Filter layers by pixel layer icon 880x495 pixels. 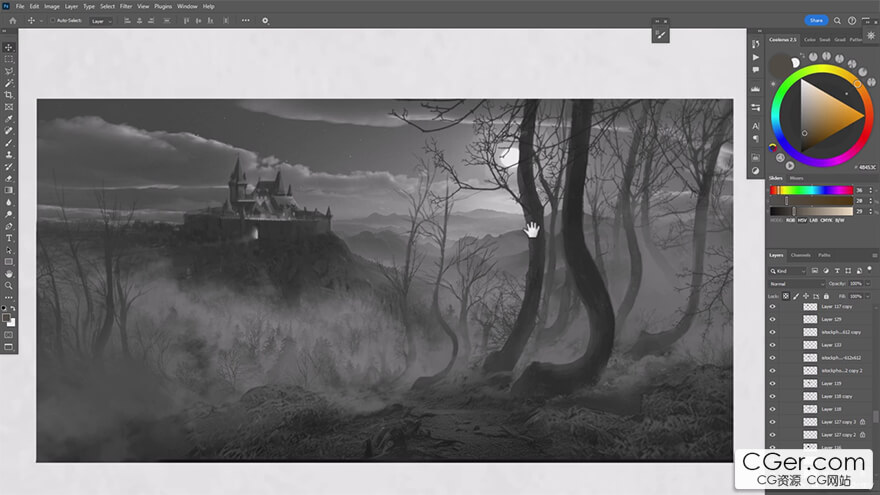pos(815,271)
